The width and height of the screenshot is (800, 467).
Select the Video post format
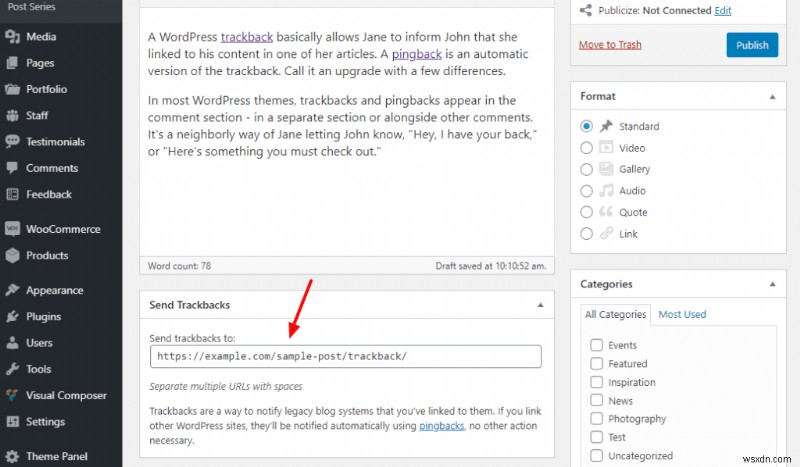coord(586,148)
